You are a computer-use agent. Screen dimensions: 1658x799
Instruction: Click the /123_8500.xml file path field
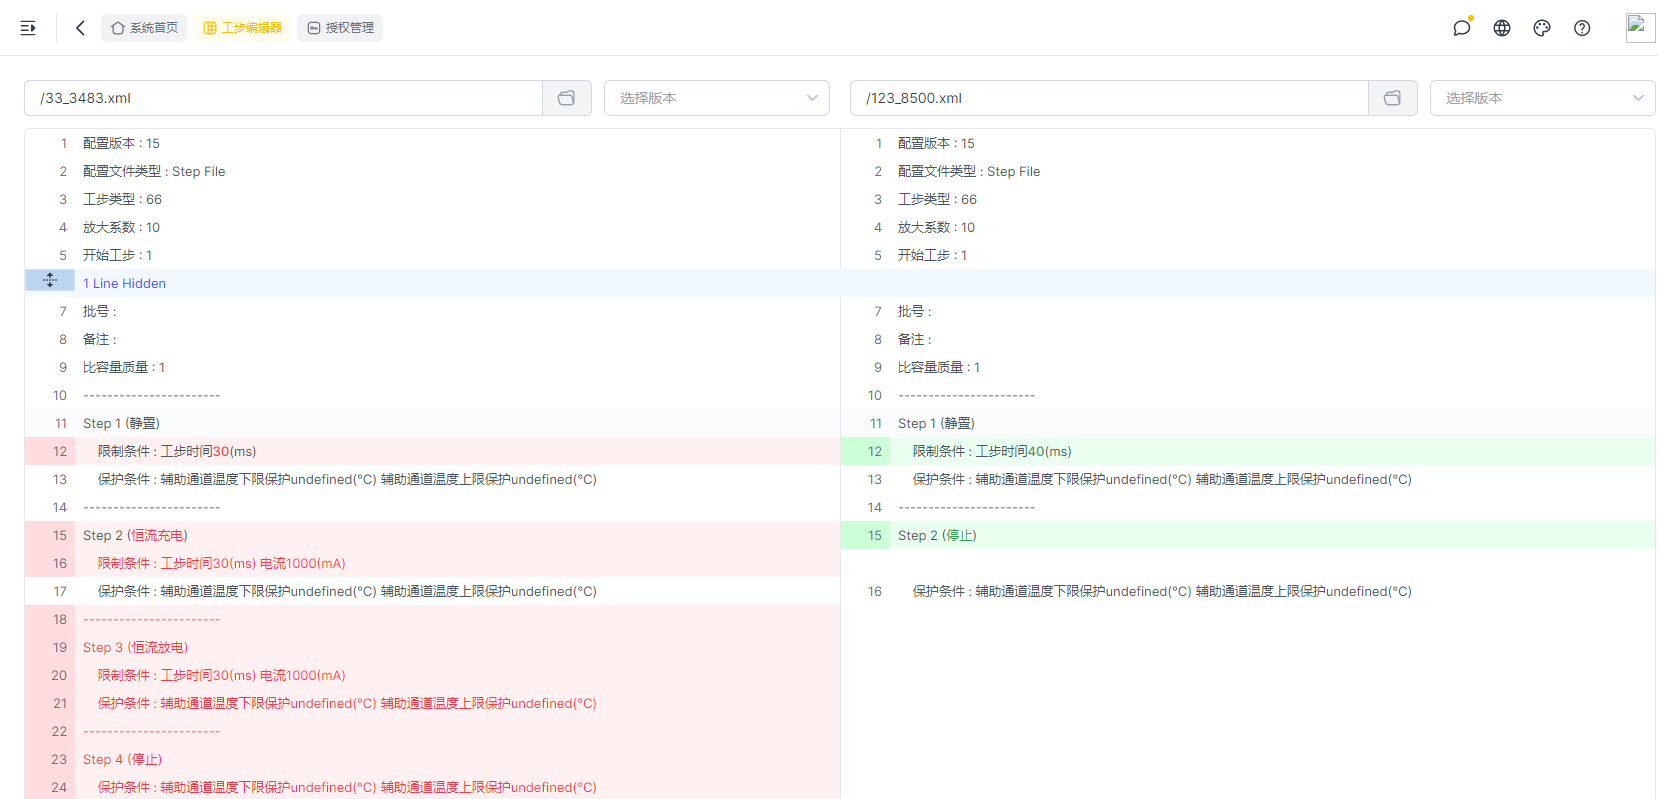1109,98
